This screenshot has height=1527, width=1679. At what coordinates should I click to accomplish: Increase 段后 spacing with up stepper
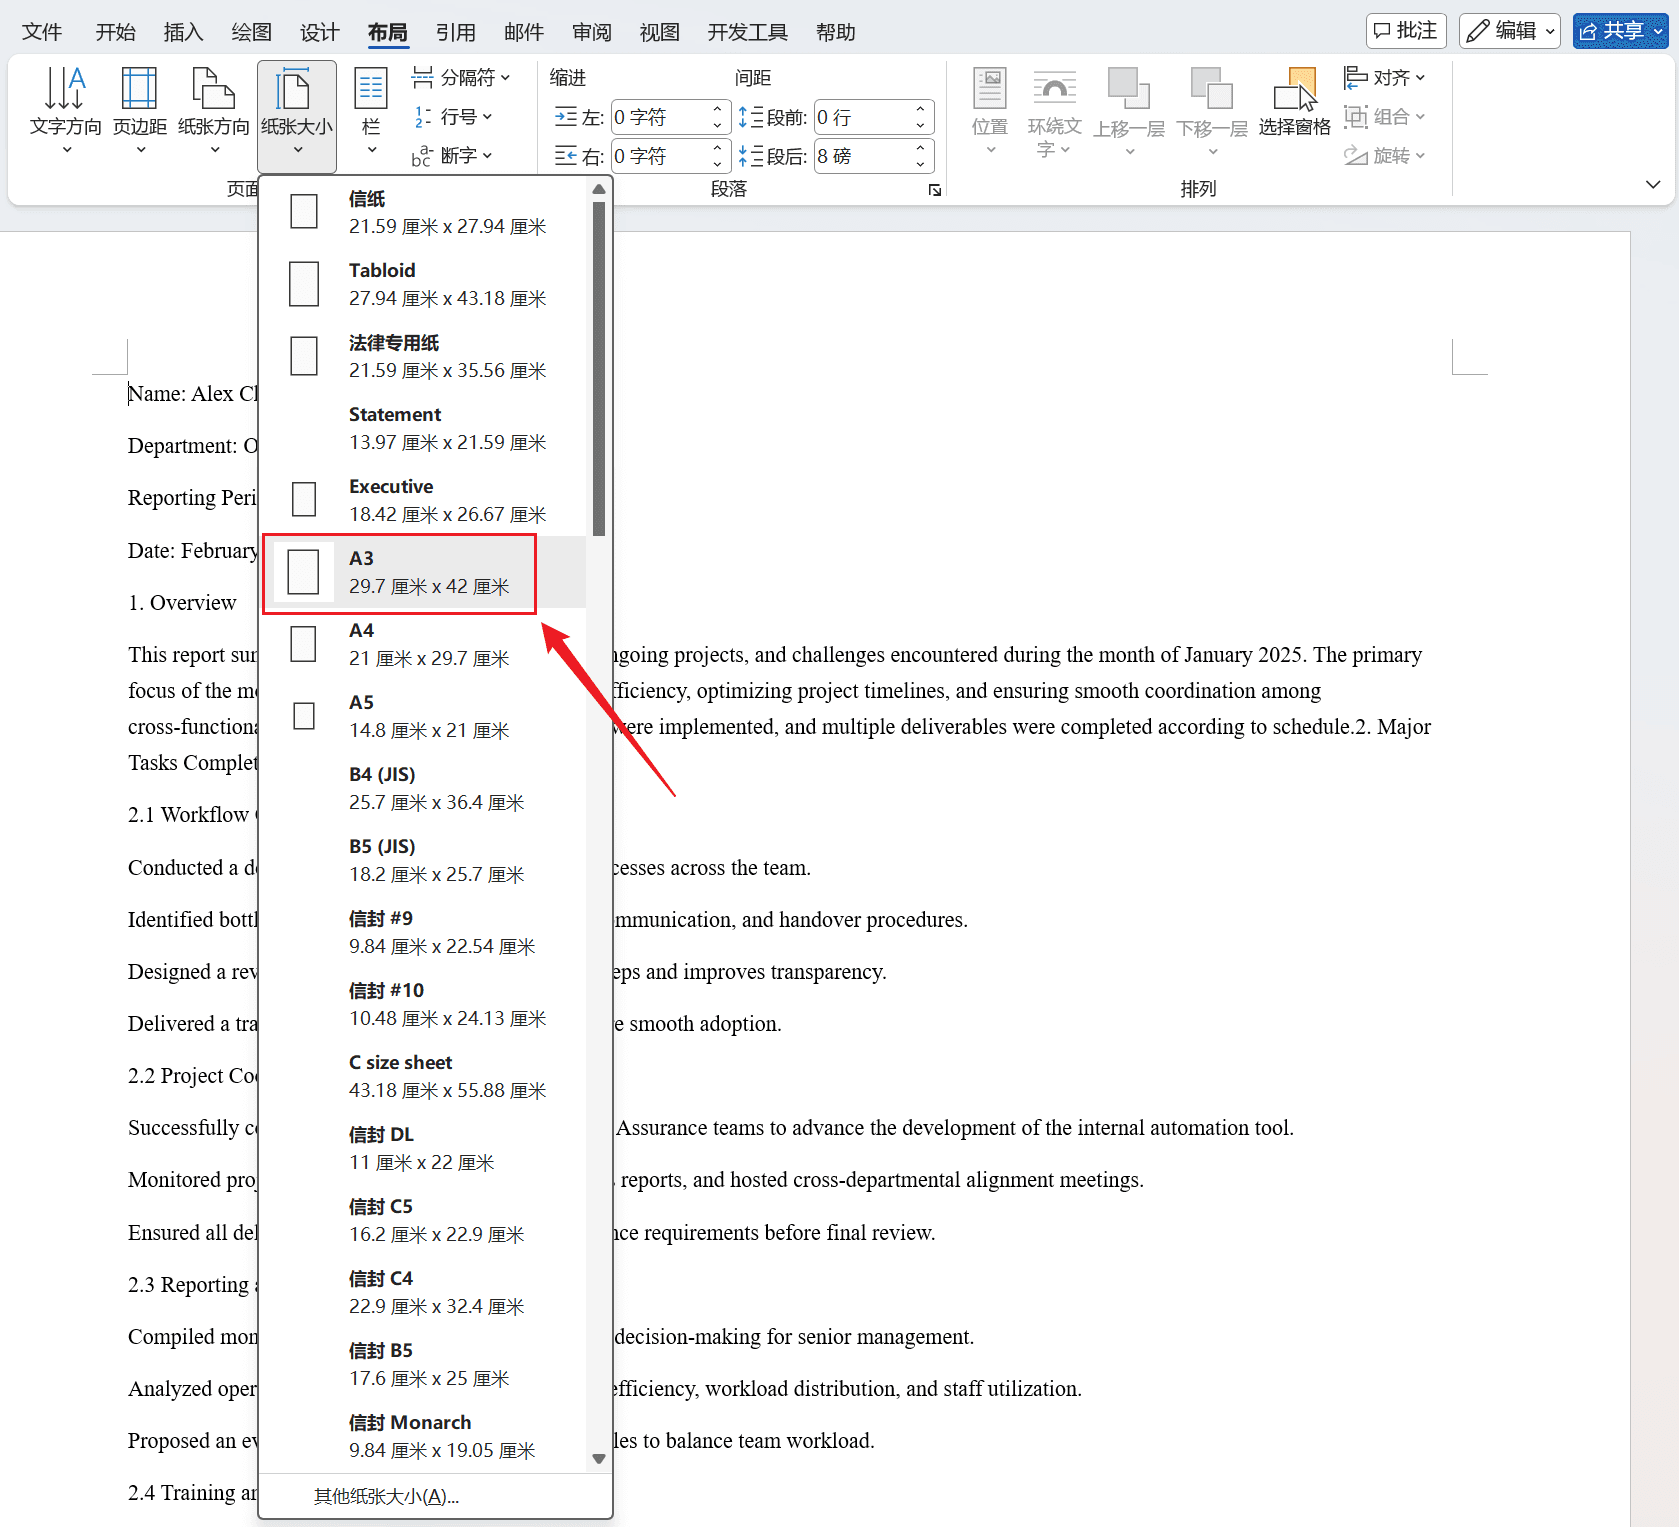pos(920,148)
